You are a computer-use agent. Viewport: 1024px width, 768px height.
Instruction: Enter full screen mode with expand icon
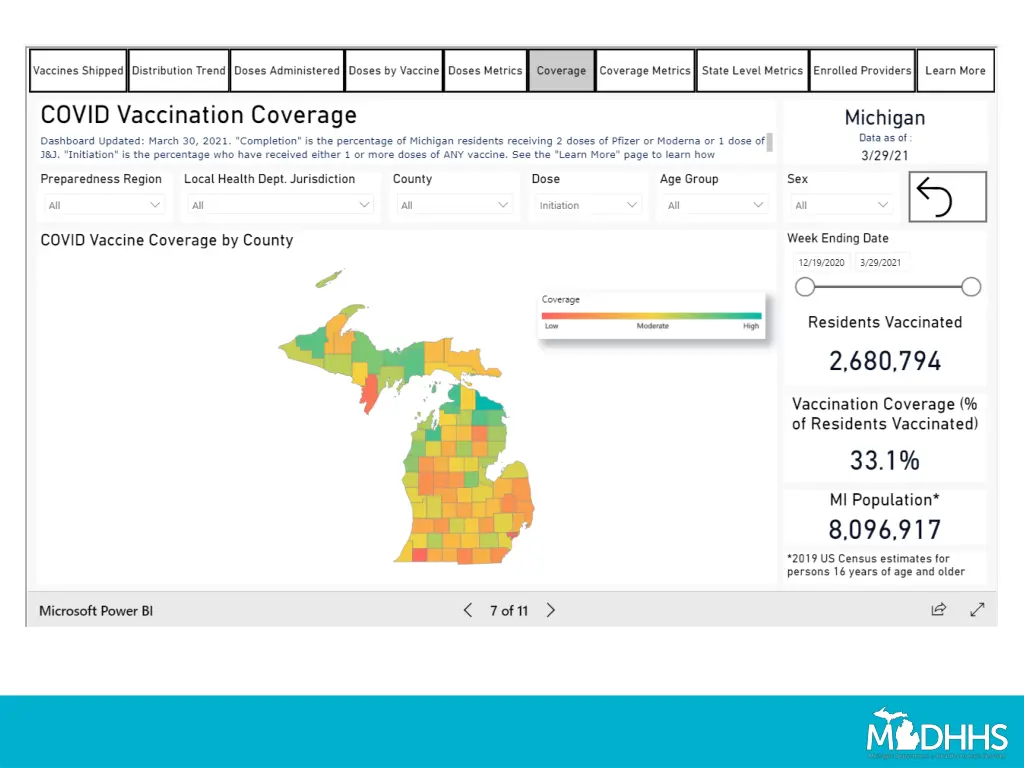click(x=977, y=610)
